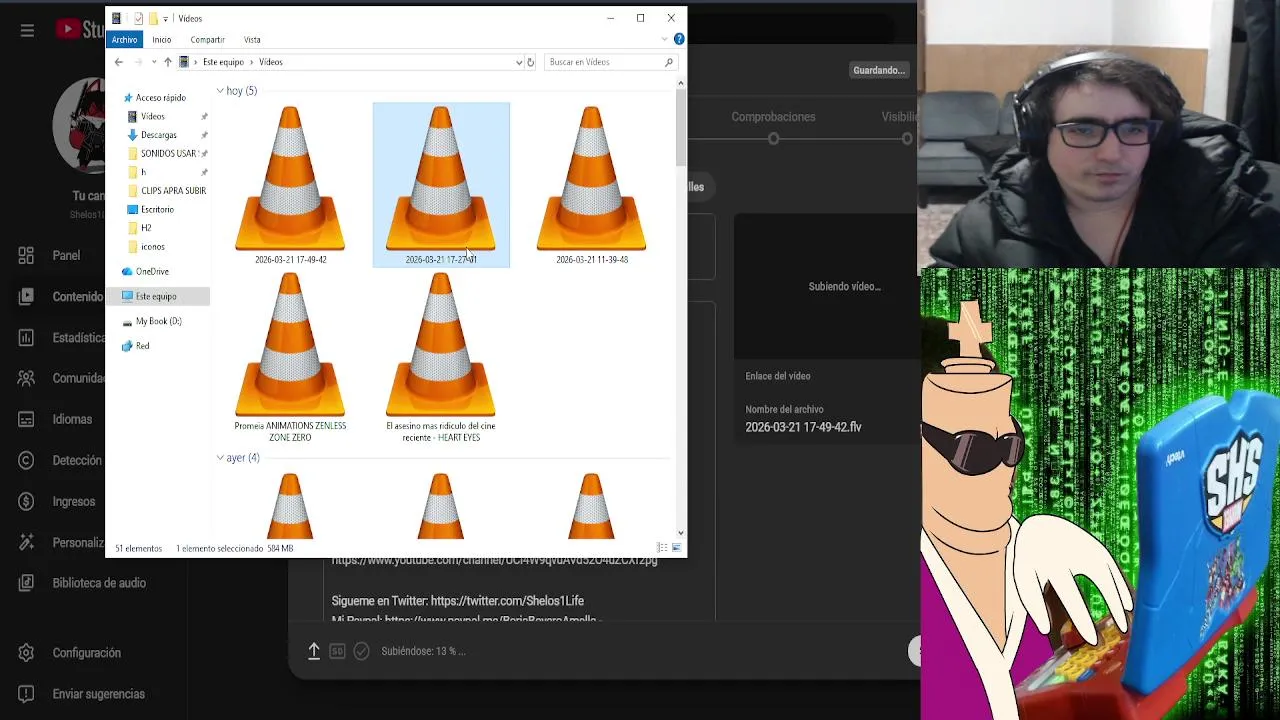Refresh the Videos folder address bar

click(x=530, y=62)
